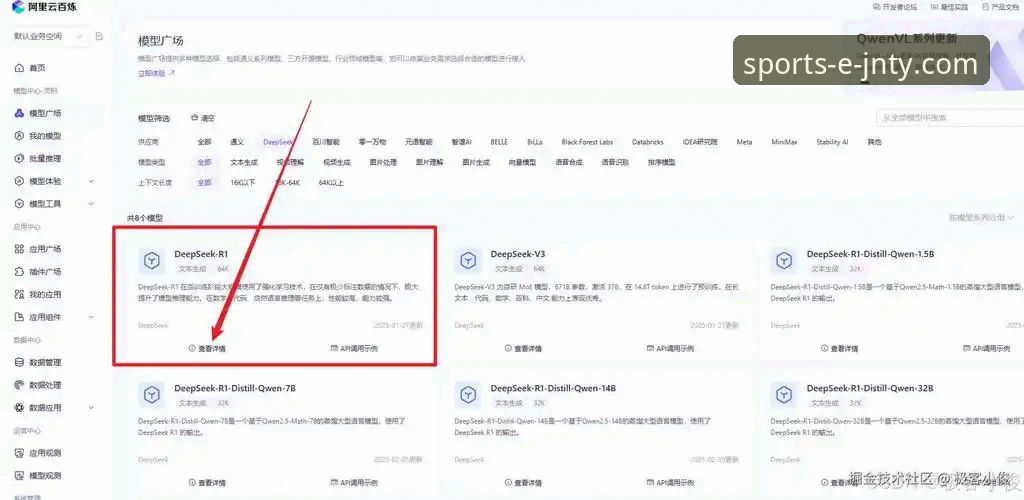Filter suppliers by 零一万物
This screenshot has width=1024, height=500.
372,142
